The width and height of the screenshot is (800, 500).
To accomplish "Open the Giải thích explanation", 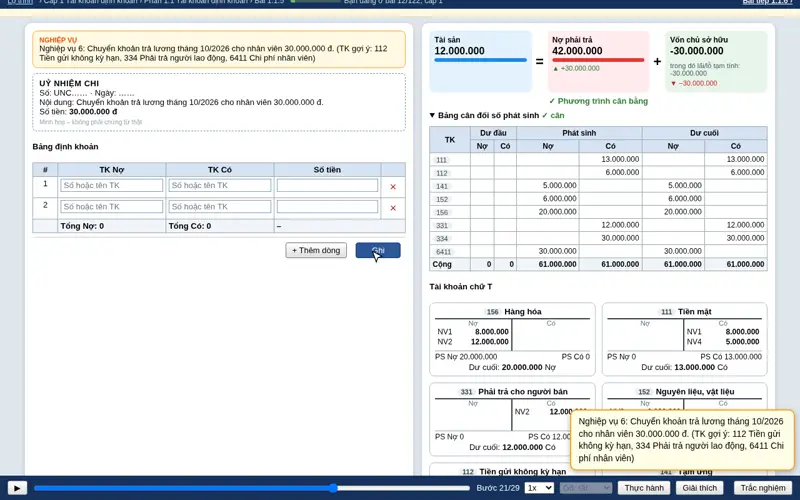I will tap(699, 488).
